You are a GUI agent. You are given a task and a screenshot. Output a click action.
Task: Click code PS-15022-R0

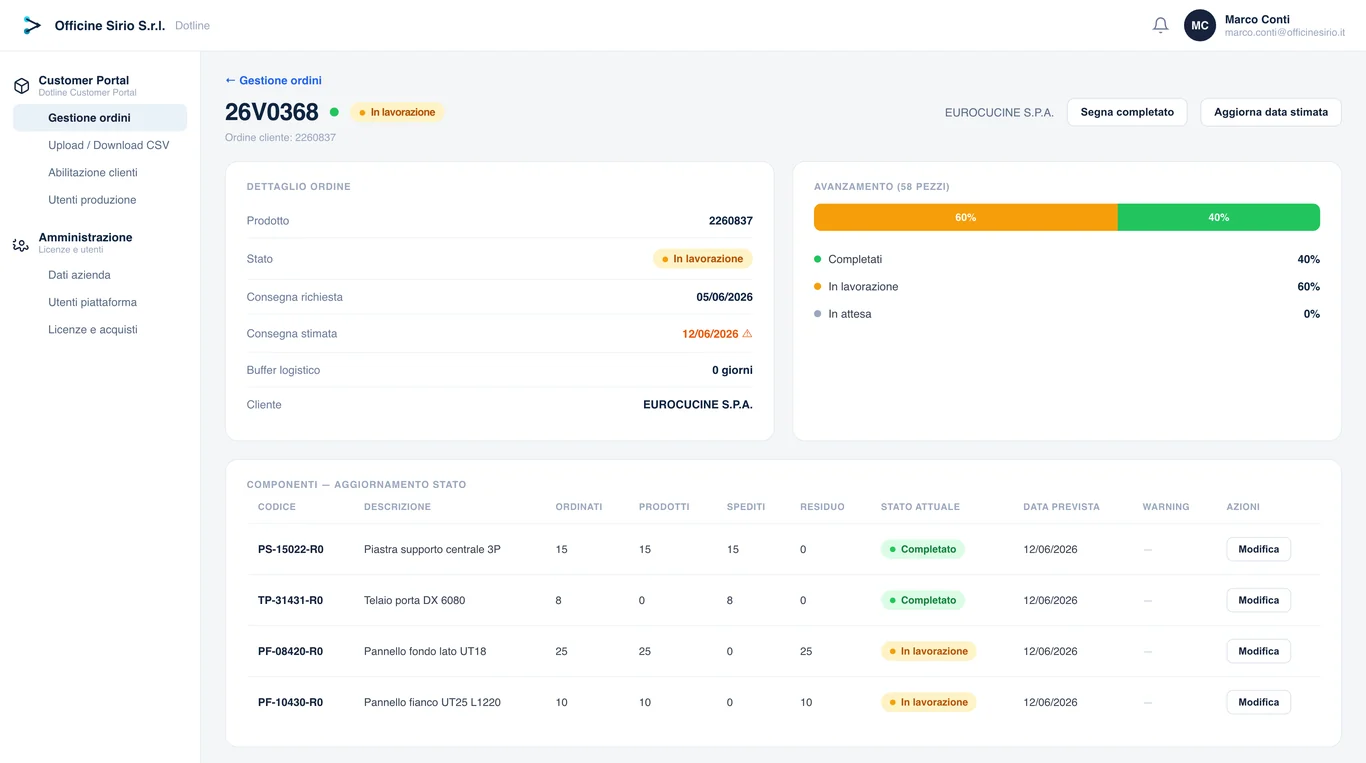point(291,549)
